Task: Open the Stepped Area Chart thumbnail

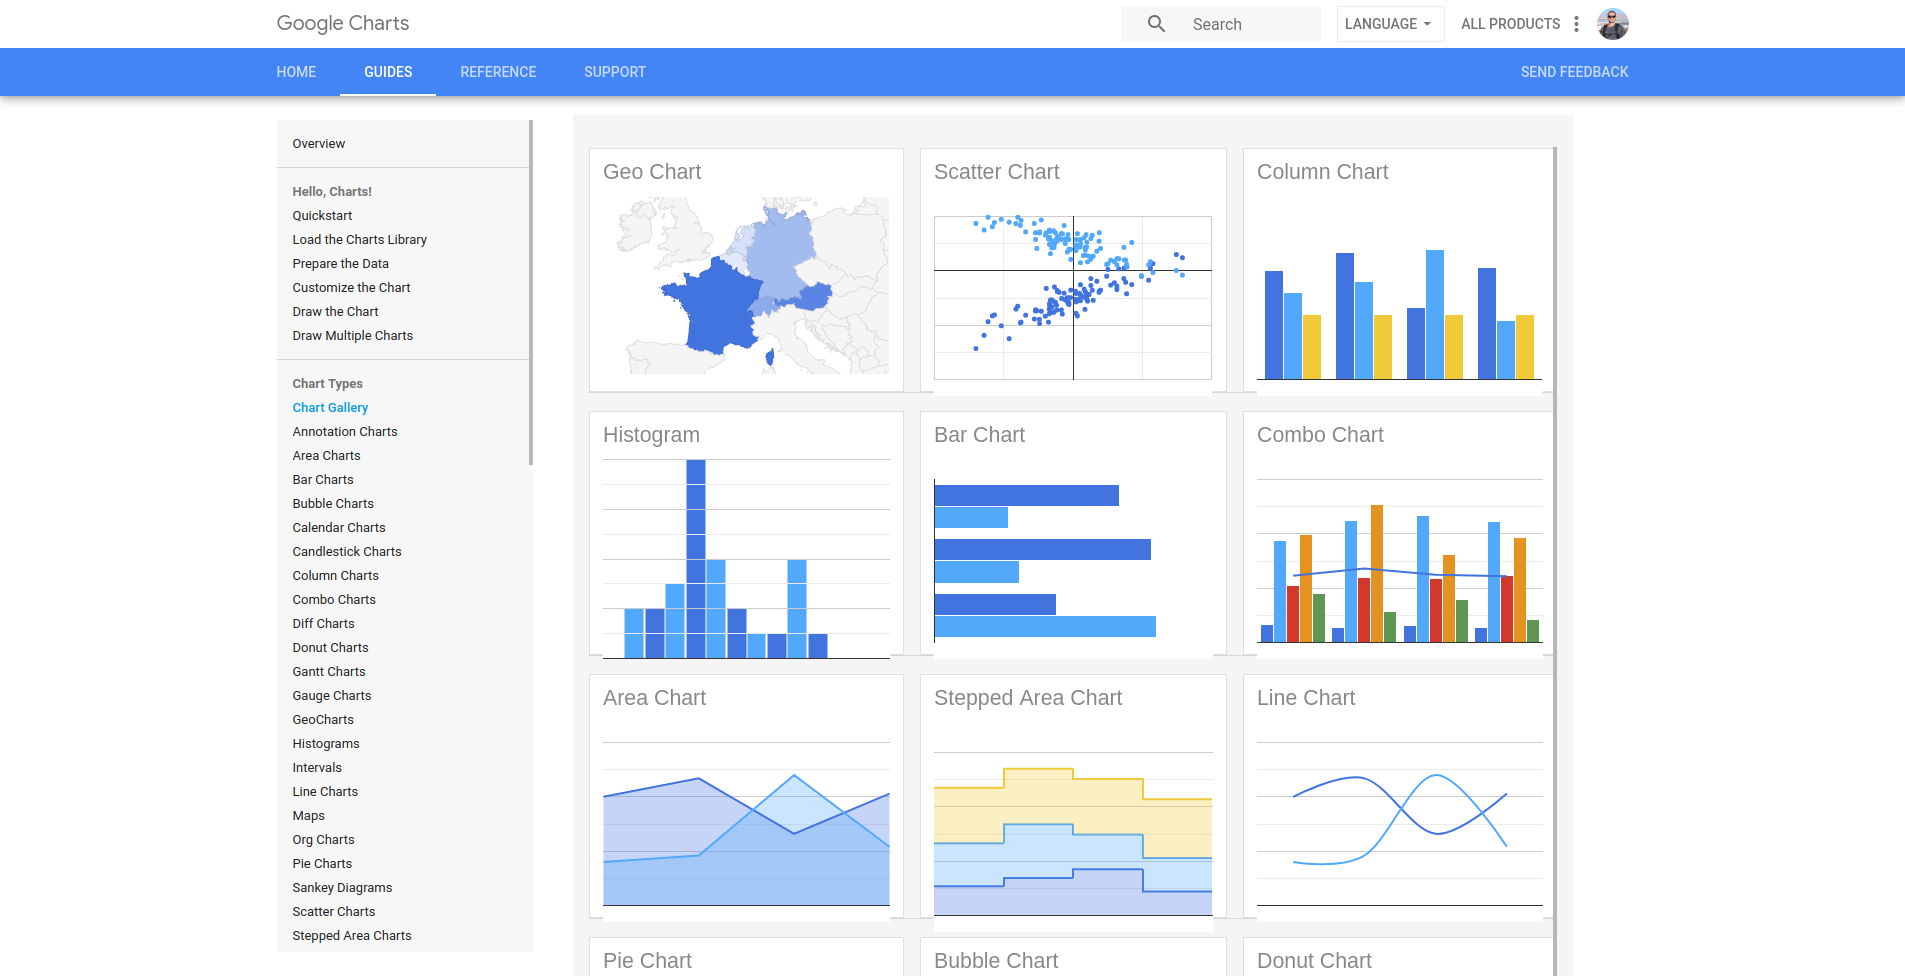Action: (1073, 832)
